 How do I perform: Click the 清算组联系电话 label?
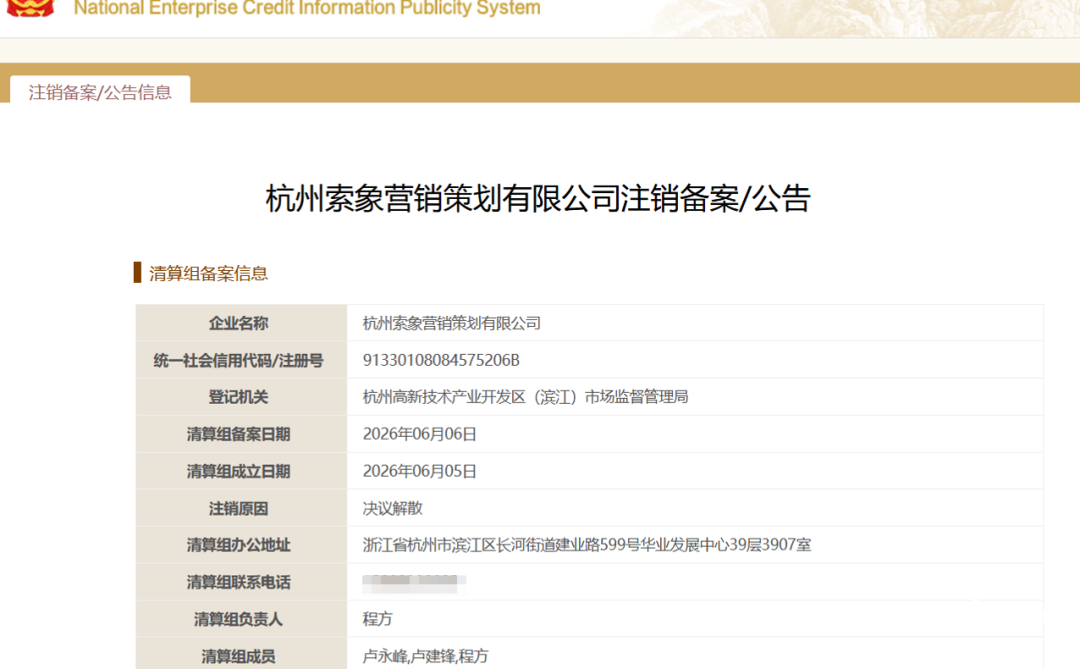[238, 582]
